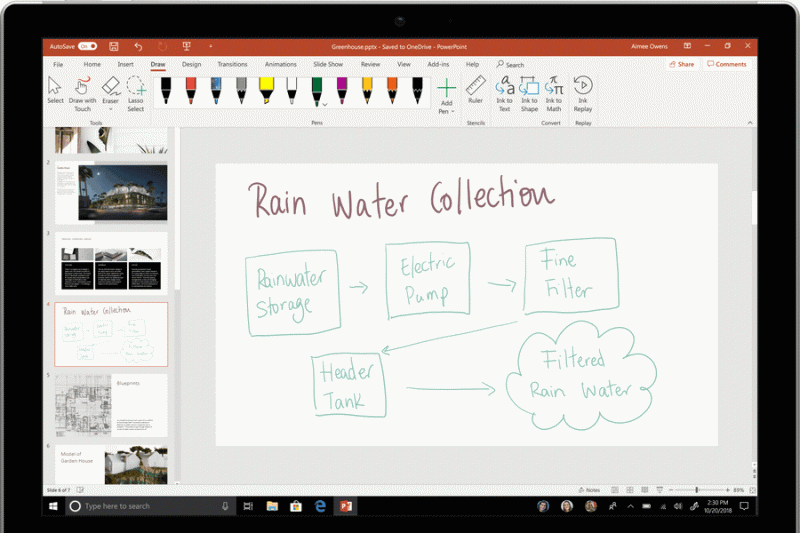Viewport: 800px width, 533px height.
Task: Convert with Ink to Text
Action: coord(504,86)
